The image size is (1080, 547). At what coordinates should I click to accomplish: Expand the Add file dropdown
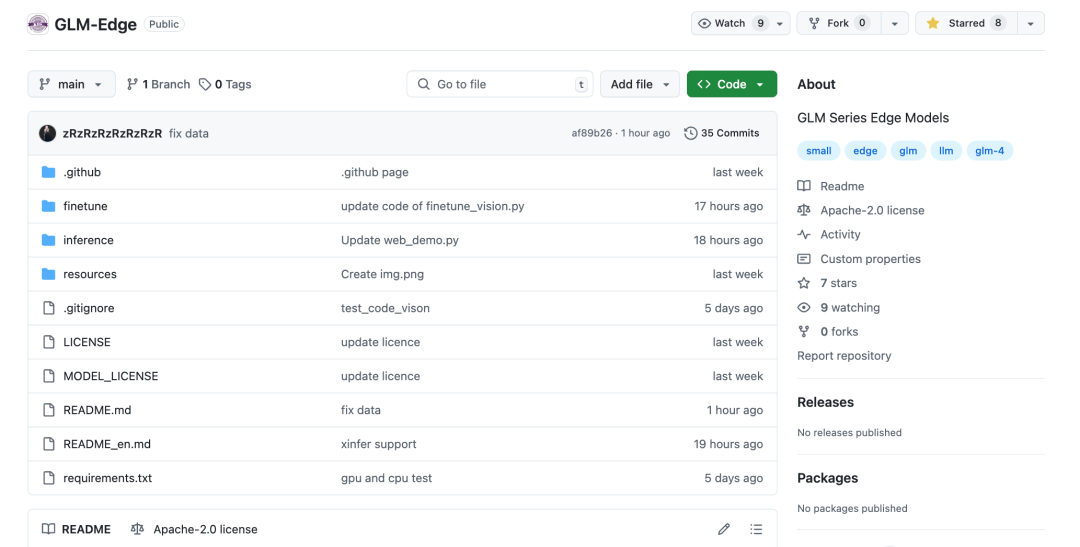[640, 84]
